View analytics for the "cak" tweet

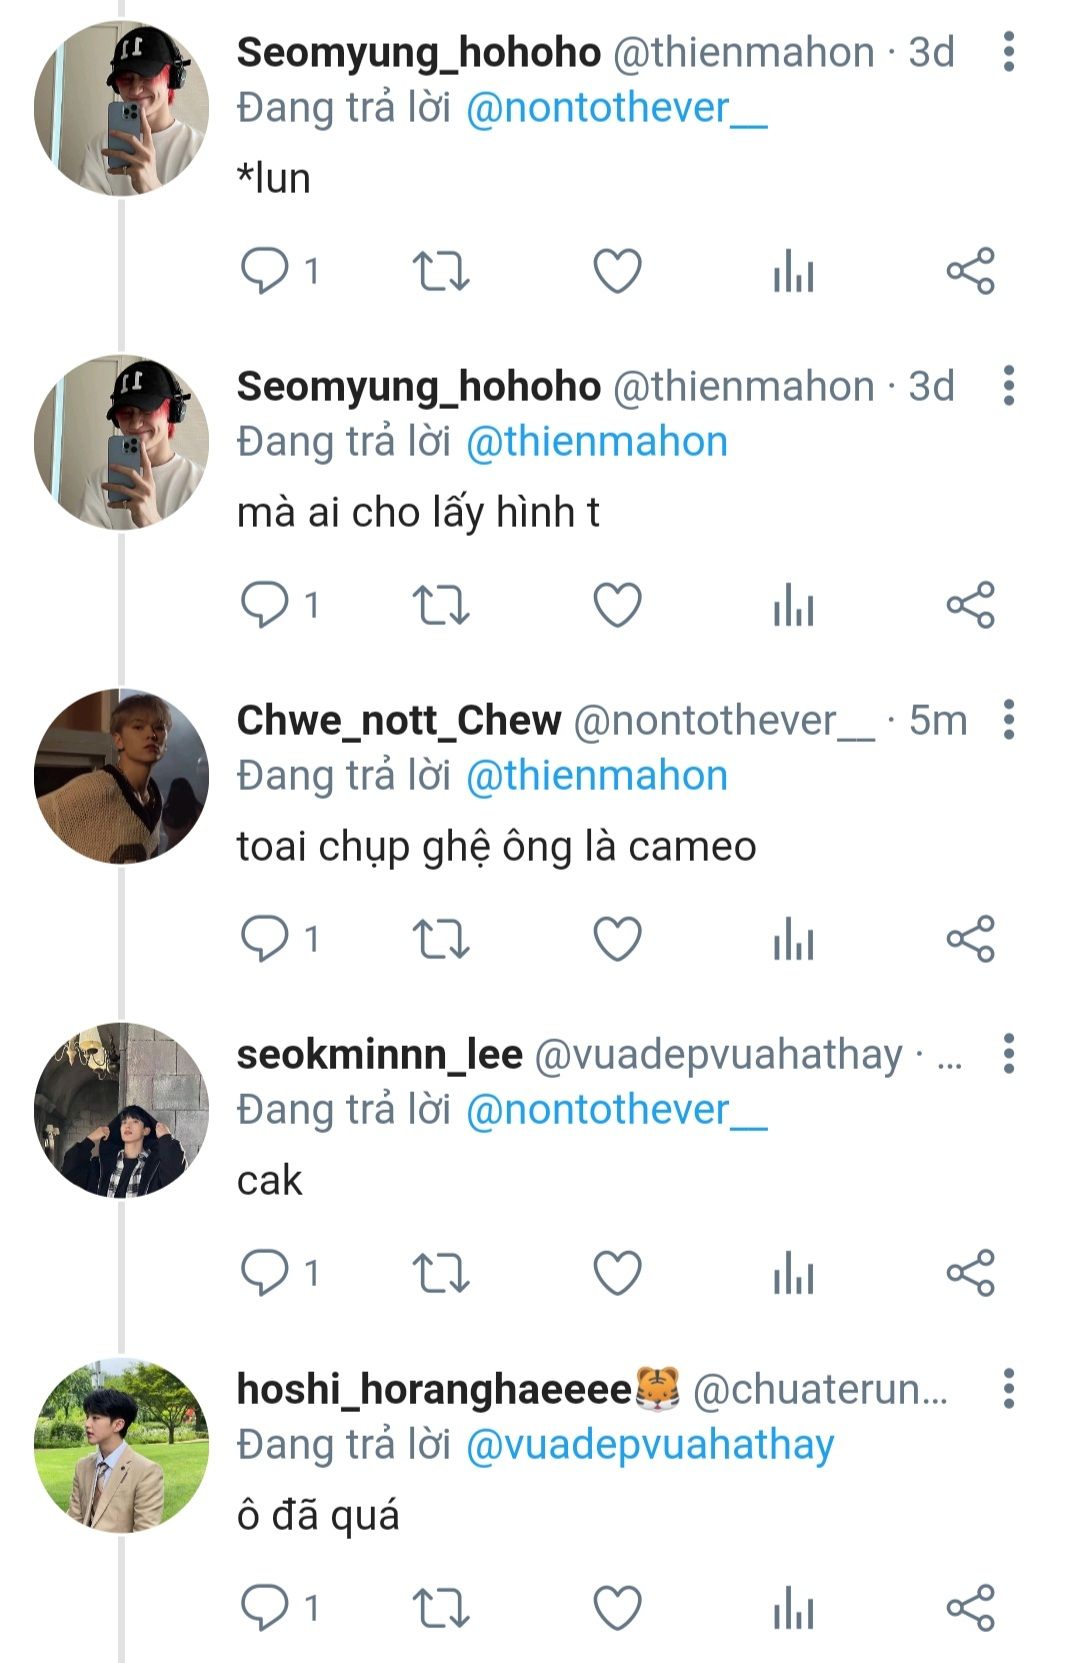[793, 1273]
